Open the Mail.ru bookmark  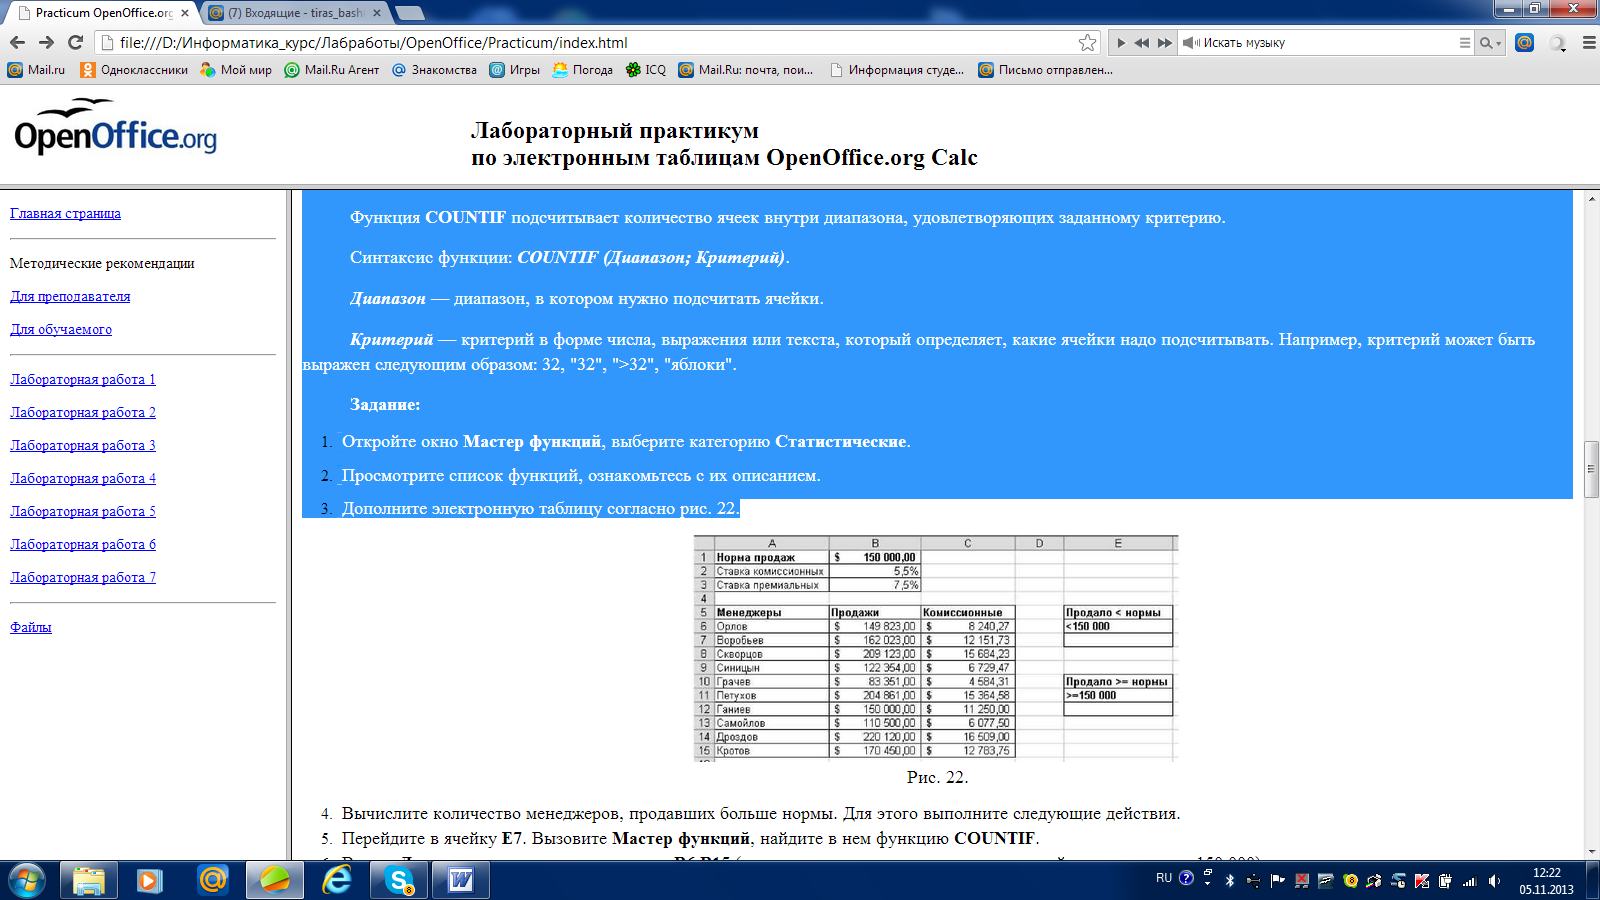[36, 70]
